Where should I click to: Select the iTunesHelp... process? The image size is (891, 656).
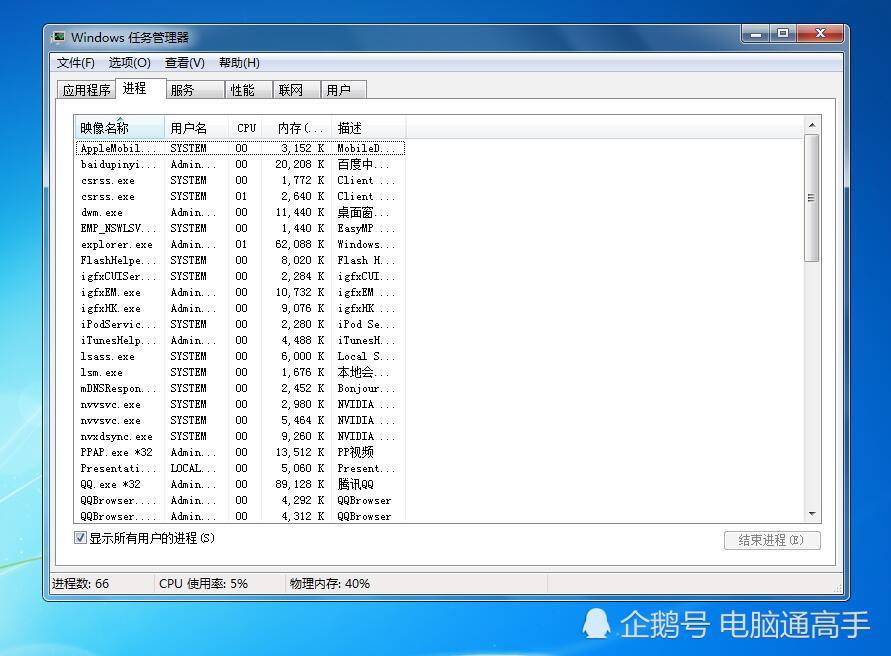click(240, 340)
